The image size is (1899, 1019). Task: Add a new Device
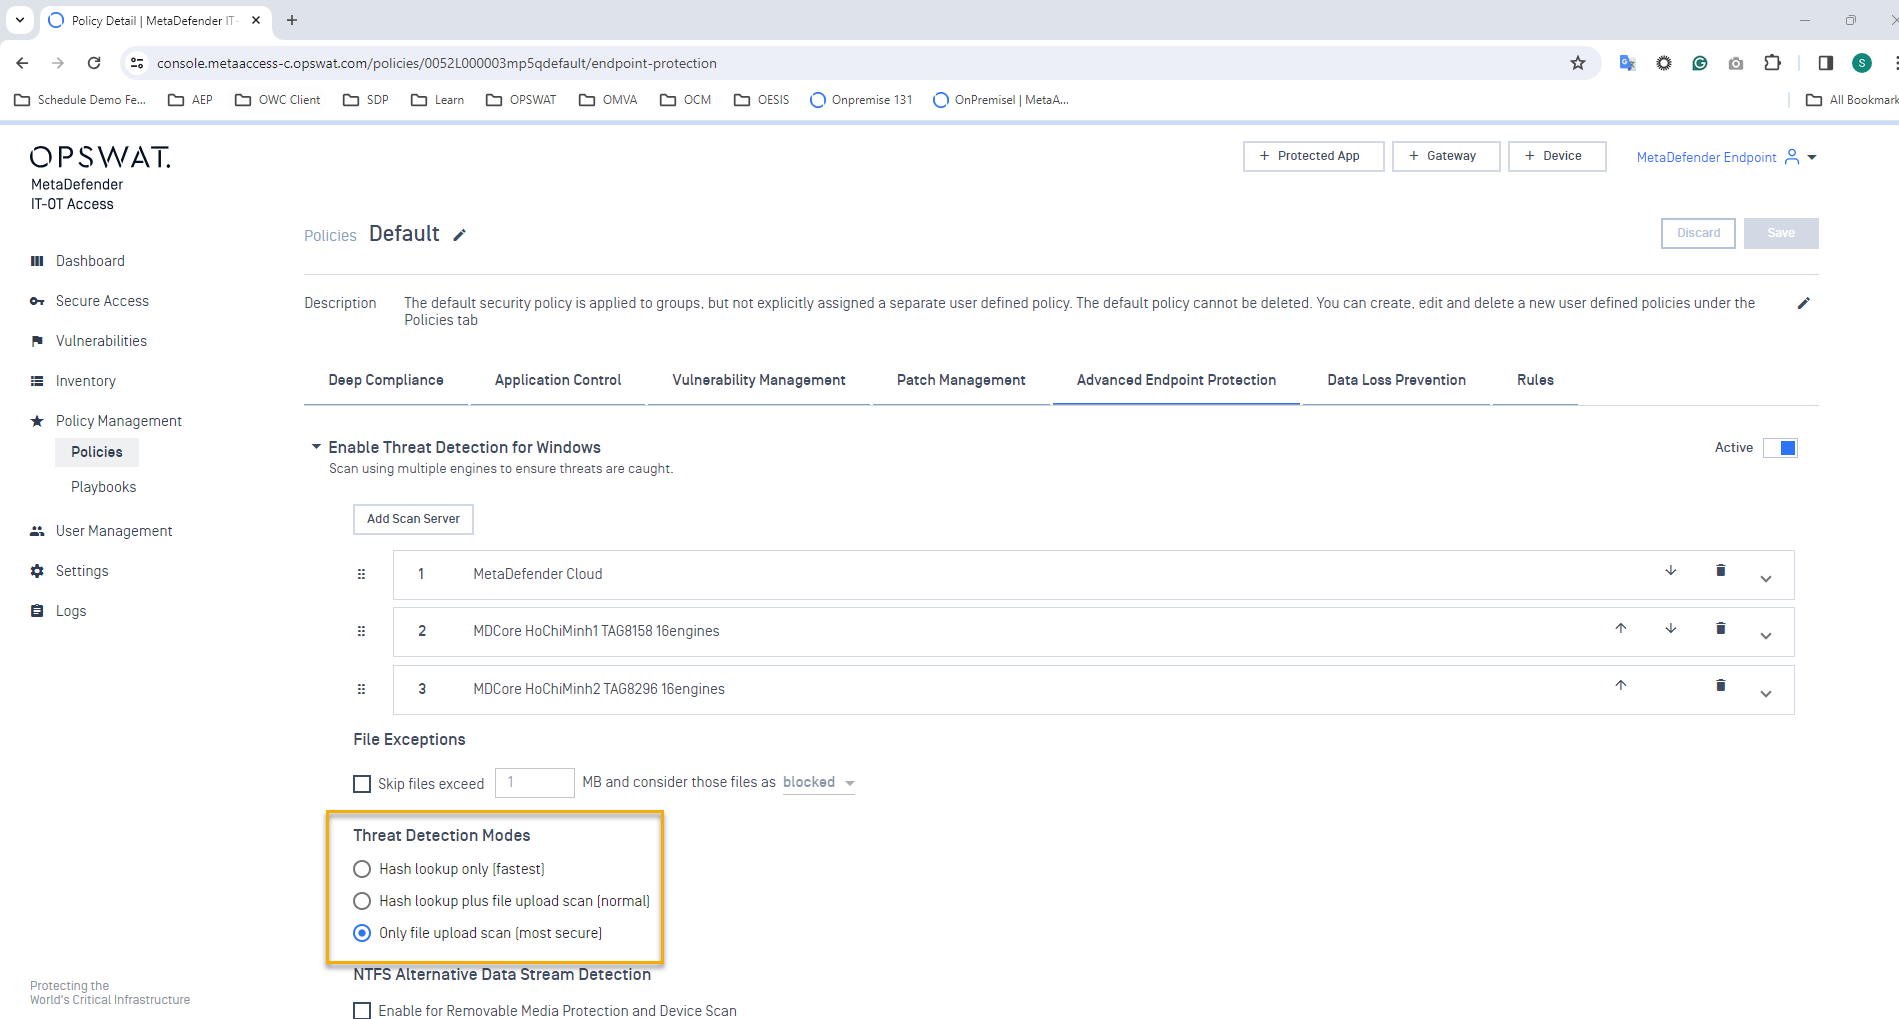(1557, 156)
